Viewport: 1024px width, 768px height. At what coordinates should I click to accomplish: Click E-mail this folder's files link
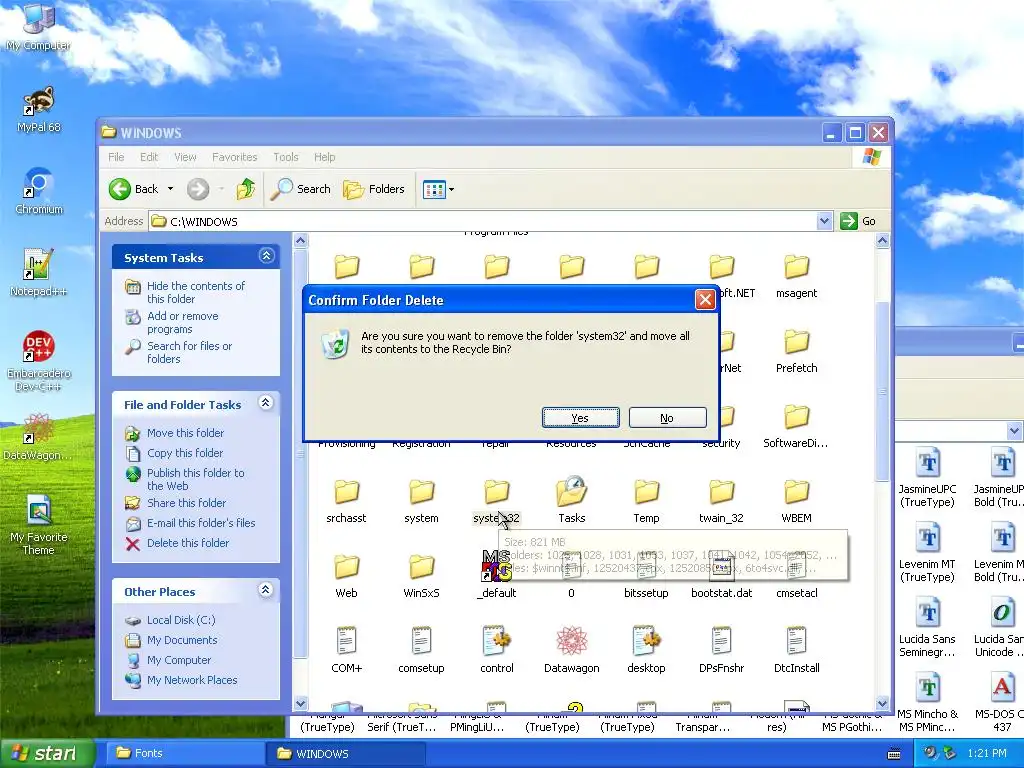[x=200, y=523]
